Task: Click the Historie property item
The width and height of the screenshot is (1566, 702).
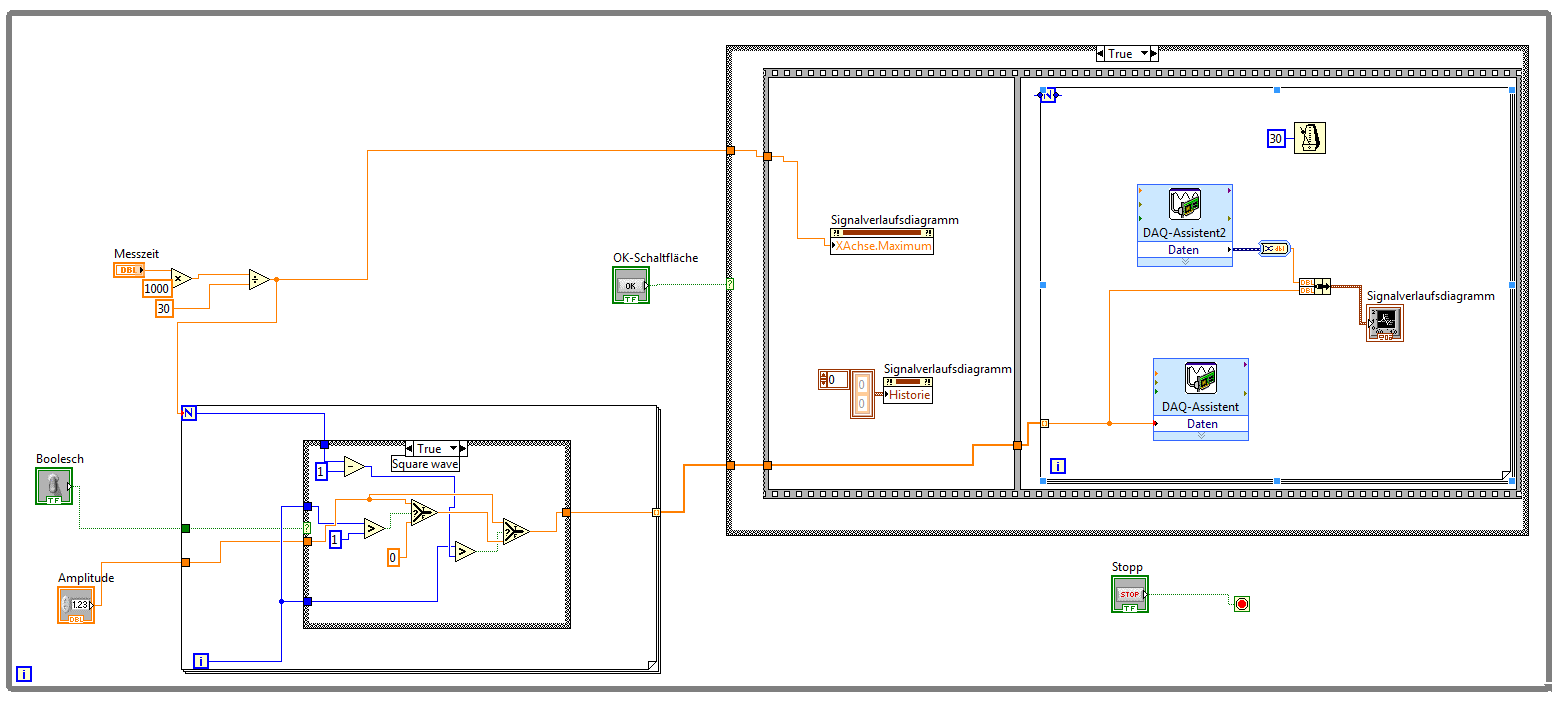Action: coord(908,395)
